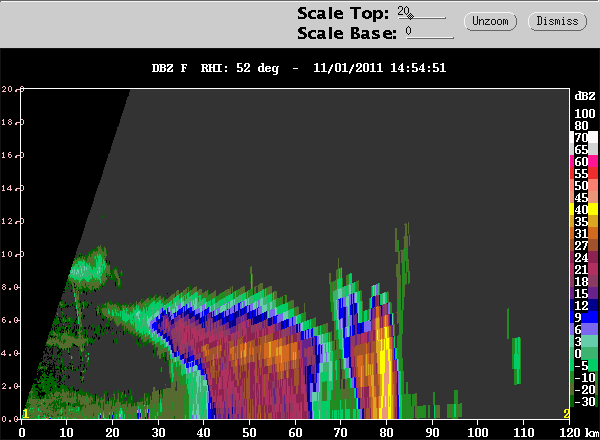
Task: Click the cloud echo at 10 km height
Action: pyautogui.click(x=90, y=266)
